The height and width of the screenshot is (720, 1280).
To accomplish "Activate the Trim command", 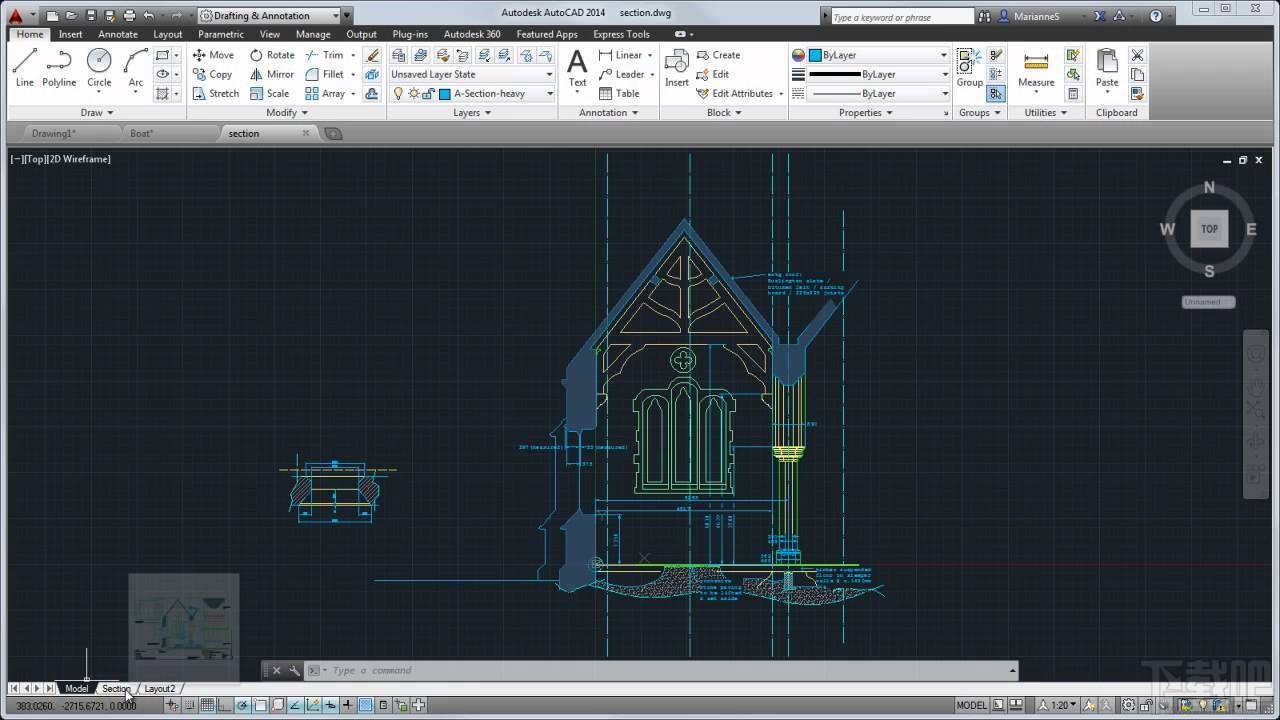I will 328,55.
